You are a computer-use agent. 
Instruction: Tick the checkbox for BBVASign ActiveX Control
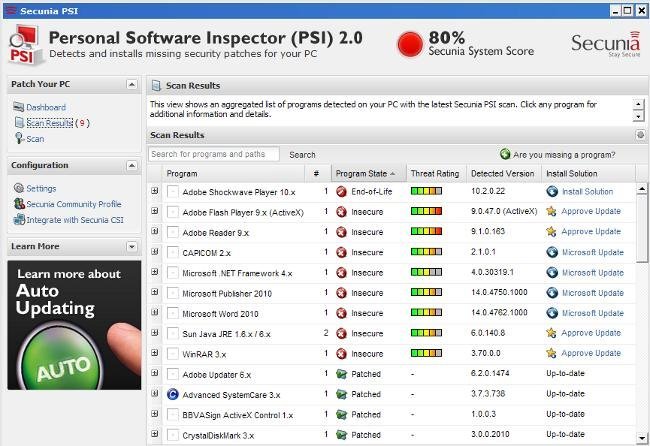pyautogui.click(x=172, y=414)
